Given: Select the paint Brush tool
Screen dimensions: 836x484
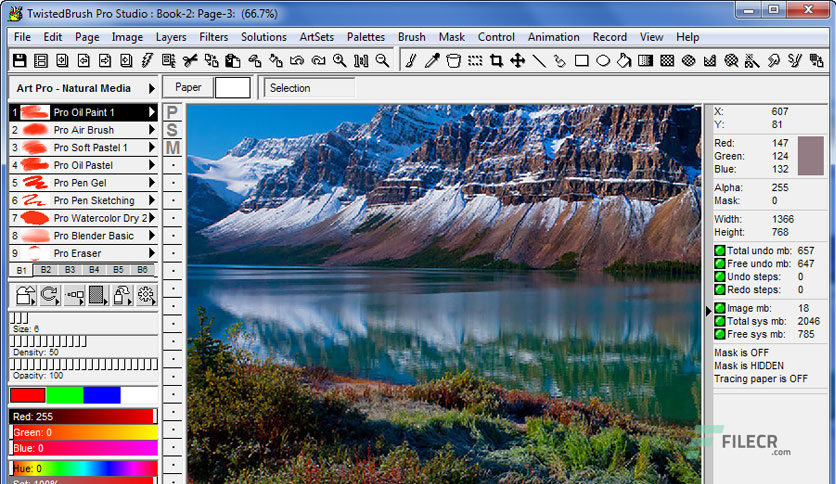Looking at the screenshot, I should [x=411, y=61].
